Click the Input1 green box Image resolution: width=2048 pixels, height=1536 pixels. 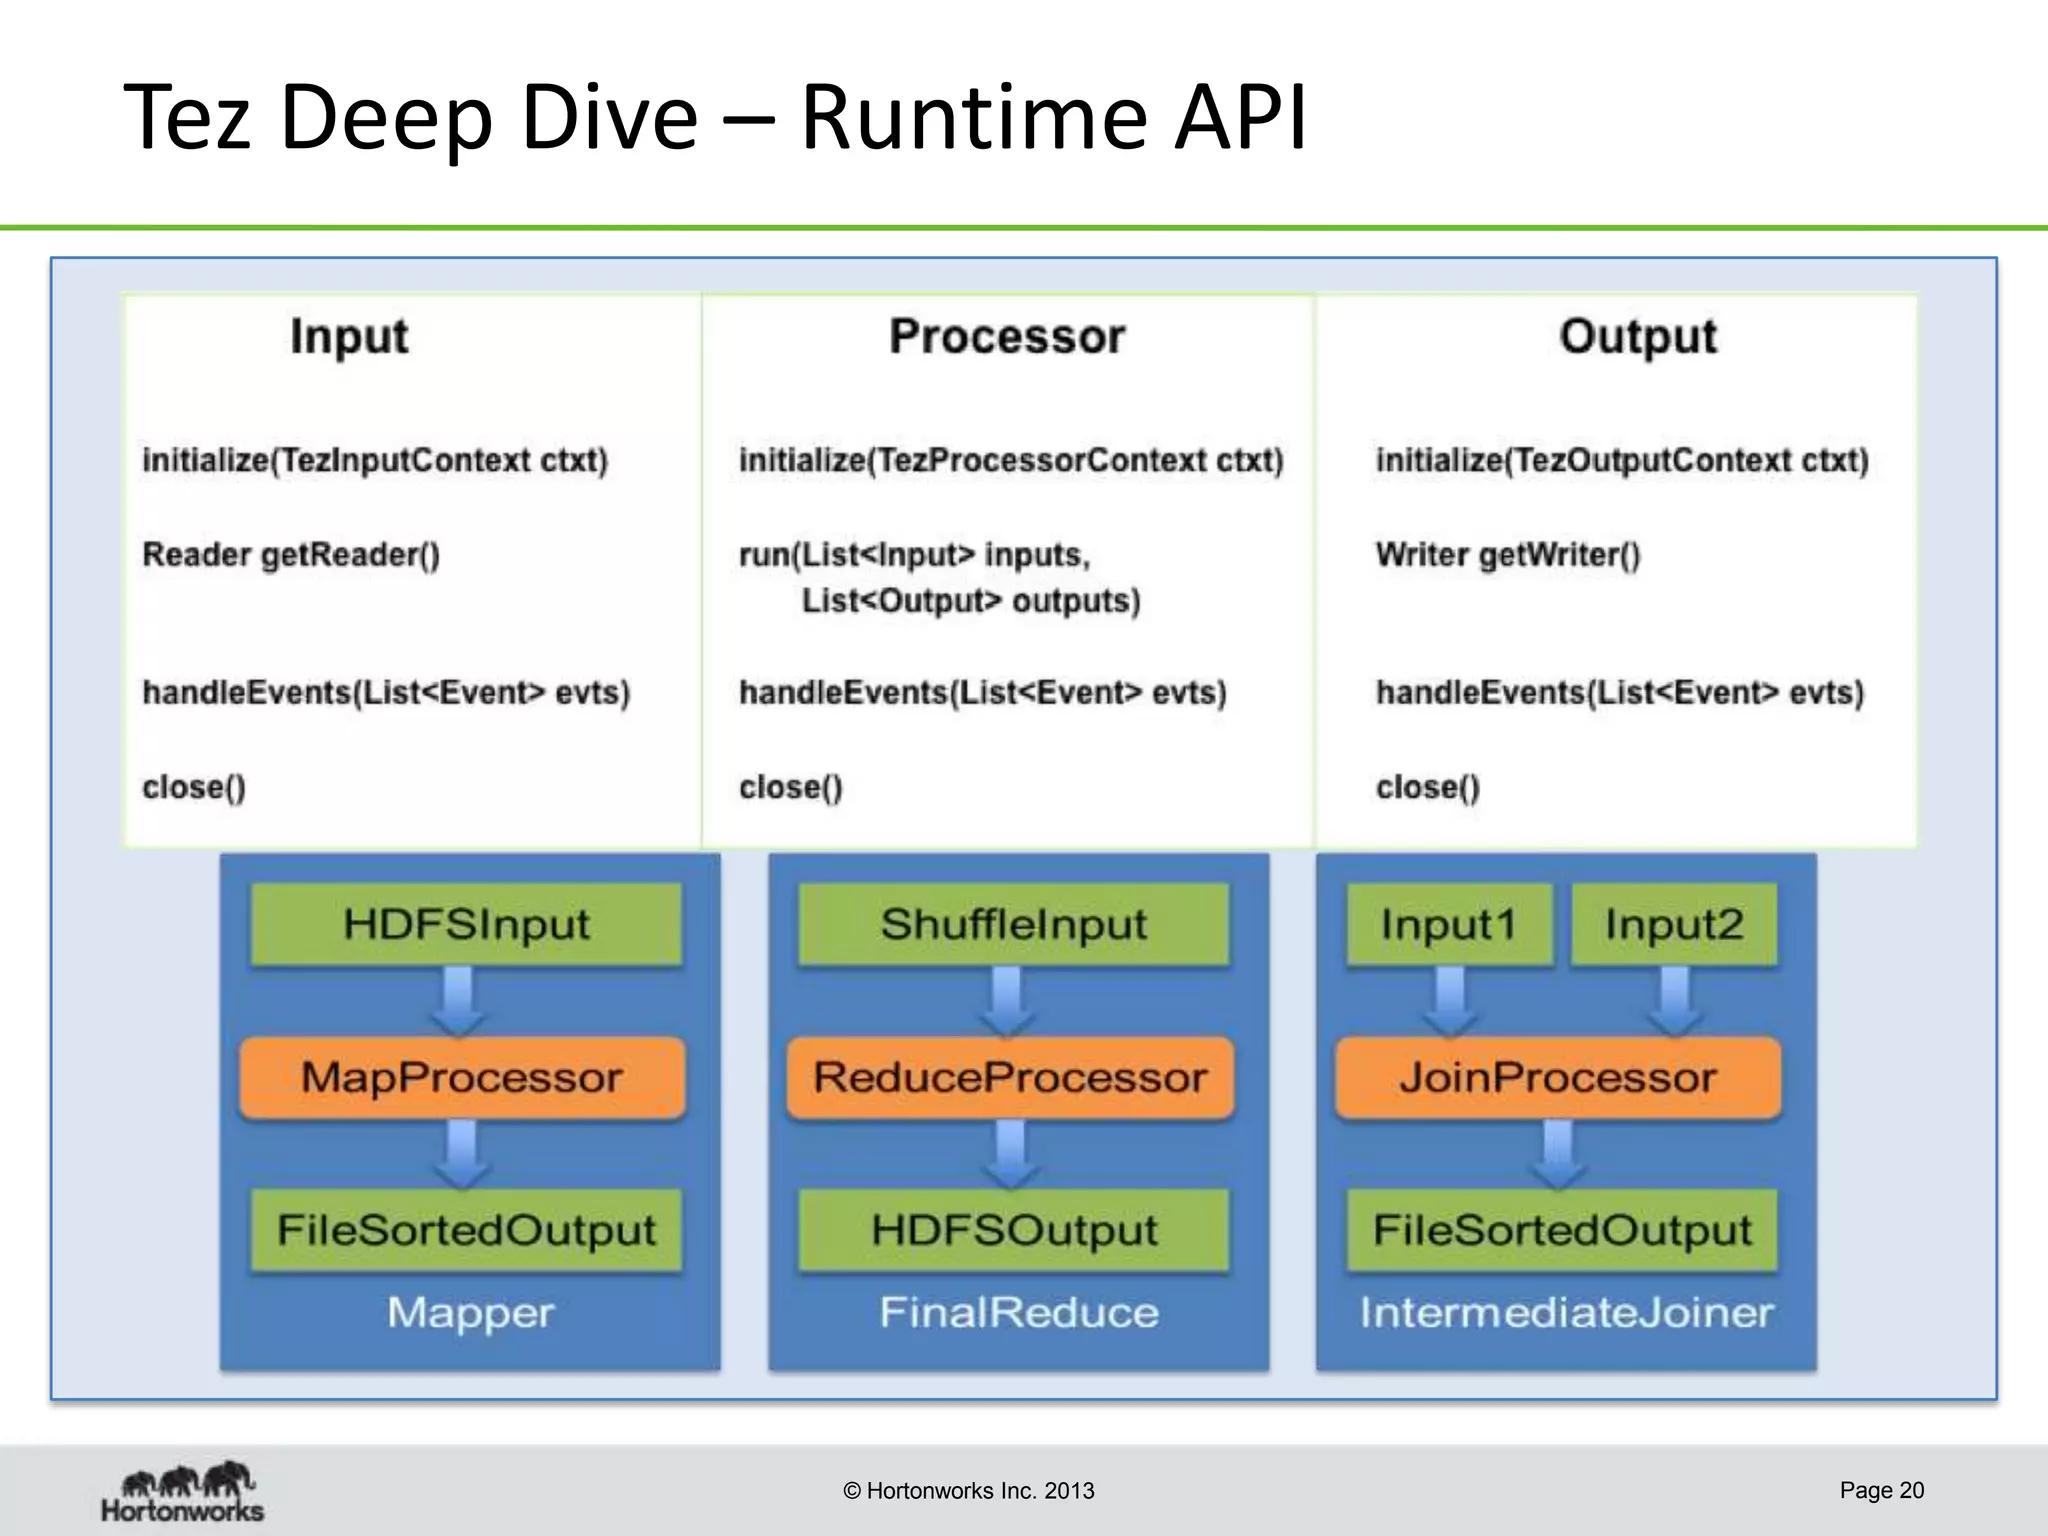pos(1450,924)
